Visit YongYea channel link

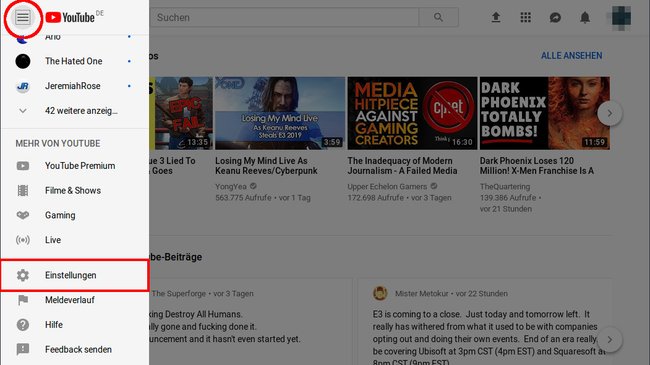(230, 187)
